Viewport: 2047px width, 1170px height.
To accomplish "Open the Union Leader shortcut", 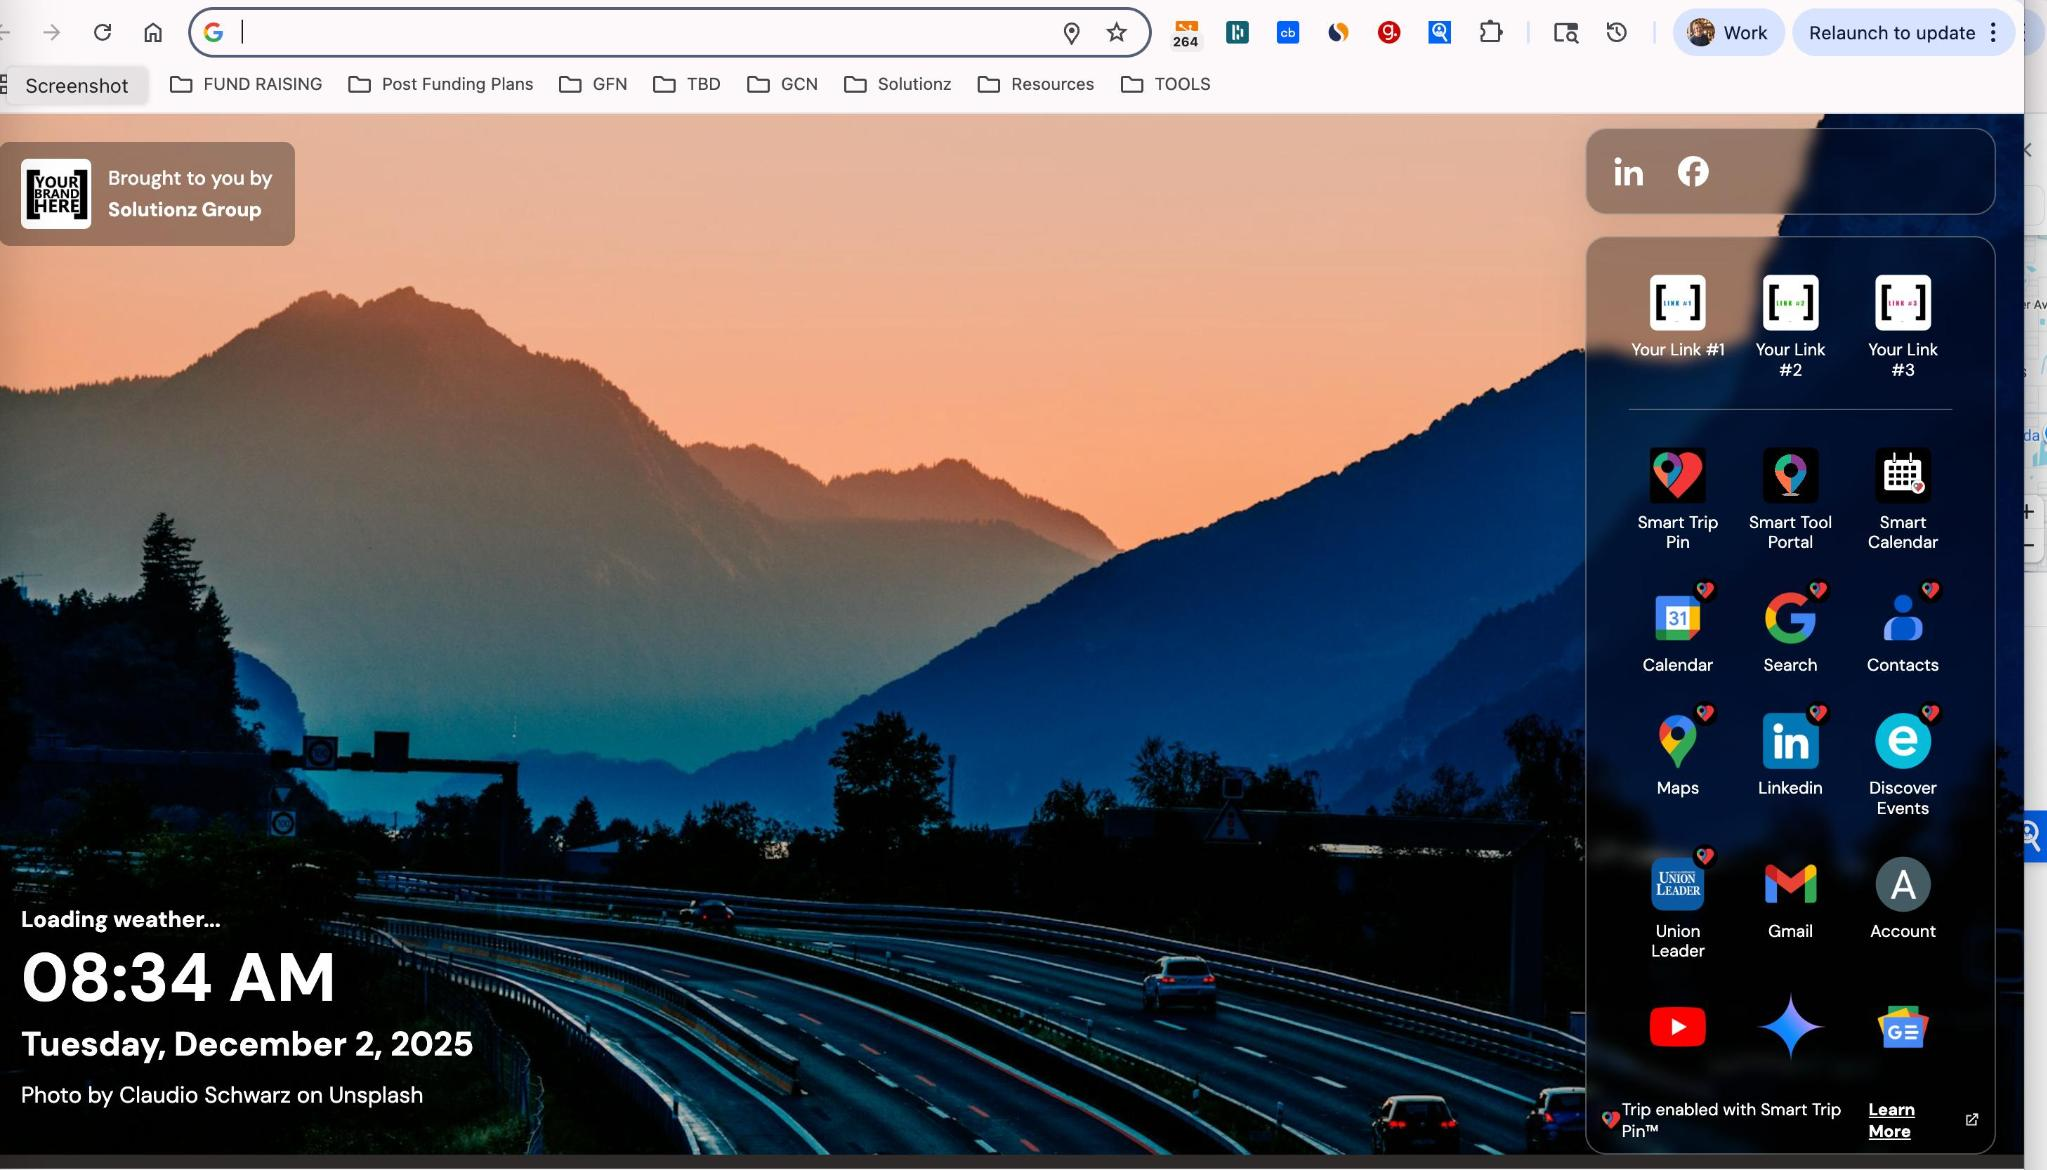I will click(1677, 884).
